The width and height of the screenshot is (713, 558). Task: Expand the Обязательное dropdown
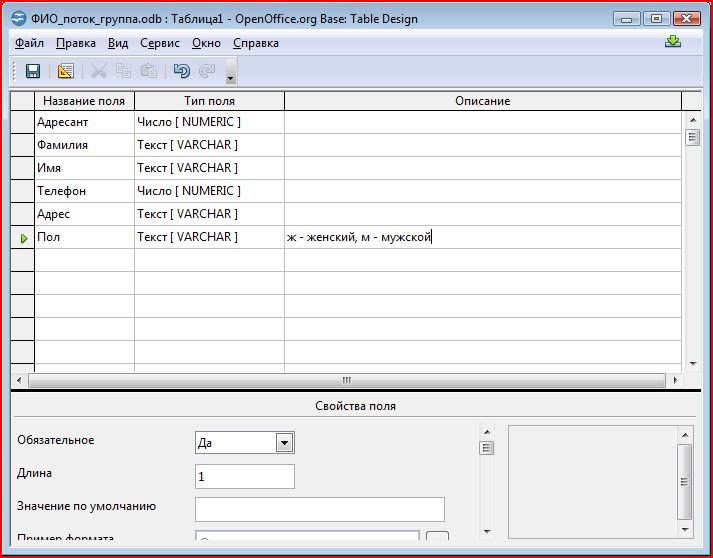284,442
